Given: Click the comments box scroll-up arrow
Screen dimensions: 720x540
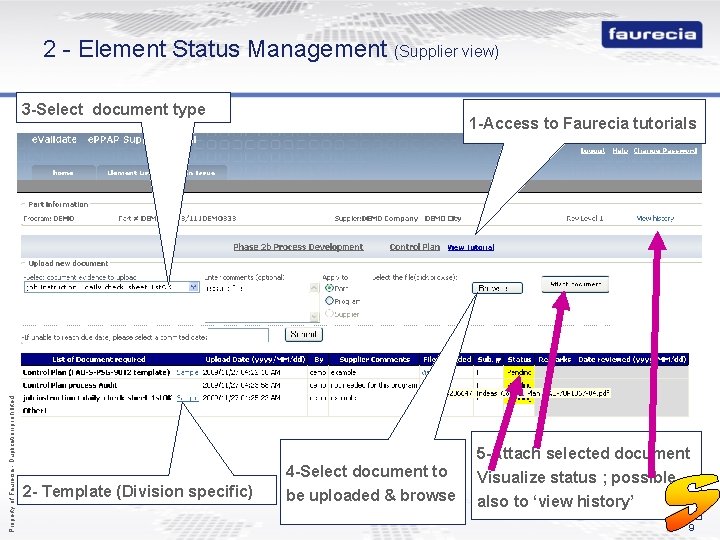Looking at the screenshot, I should point(315,287).
